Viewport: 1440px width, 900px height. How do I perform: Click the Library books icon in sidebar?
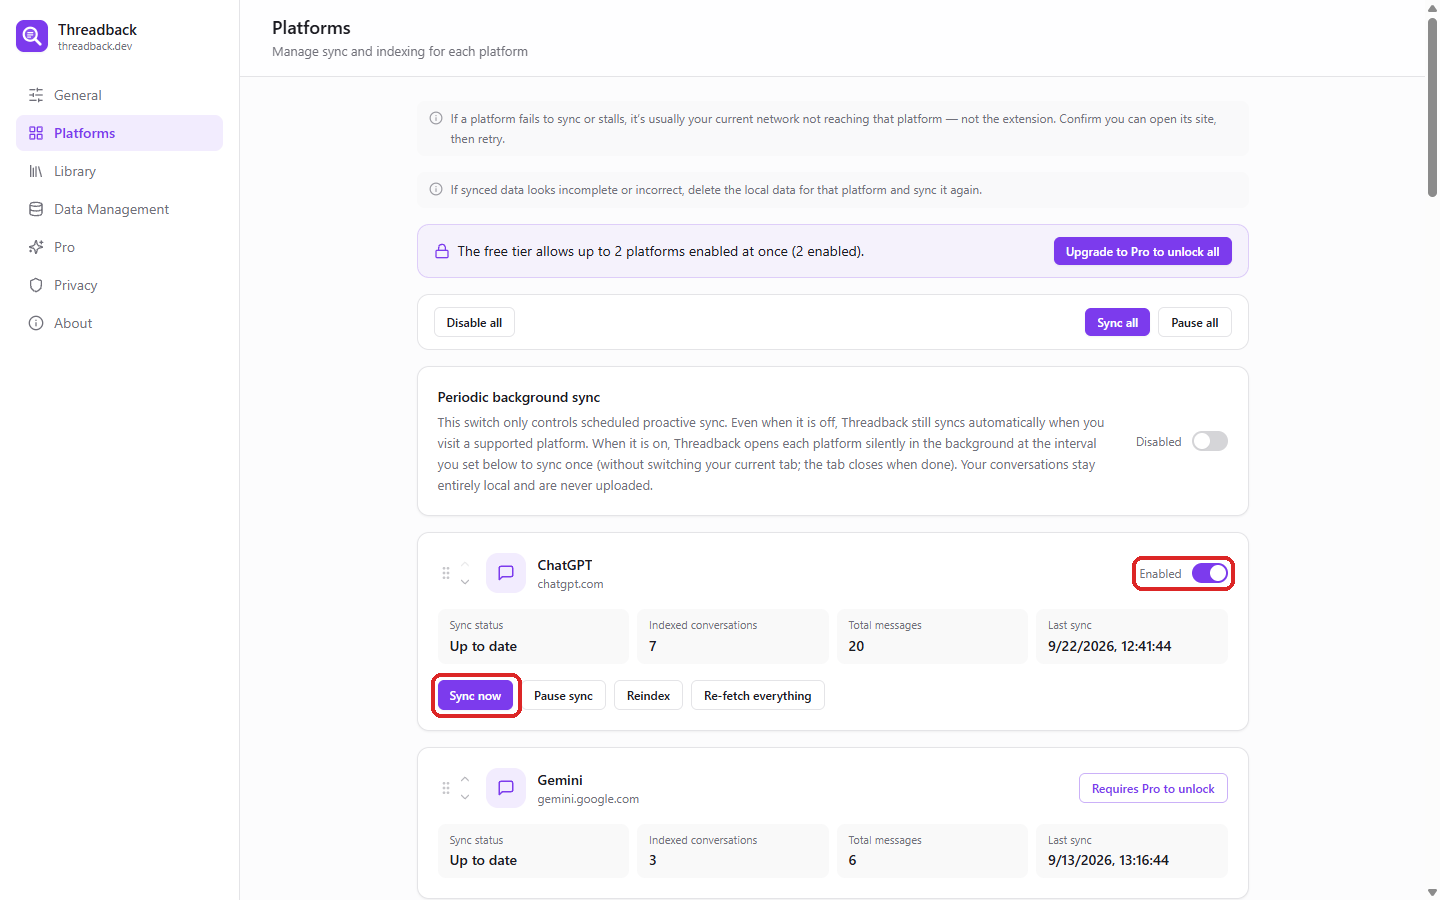pyautogui.click(x=36, y=171)
